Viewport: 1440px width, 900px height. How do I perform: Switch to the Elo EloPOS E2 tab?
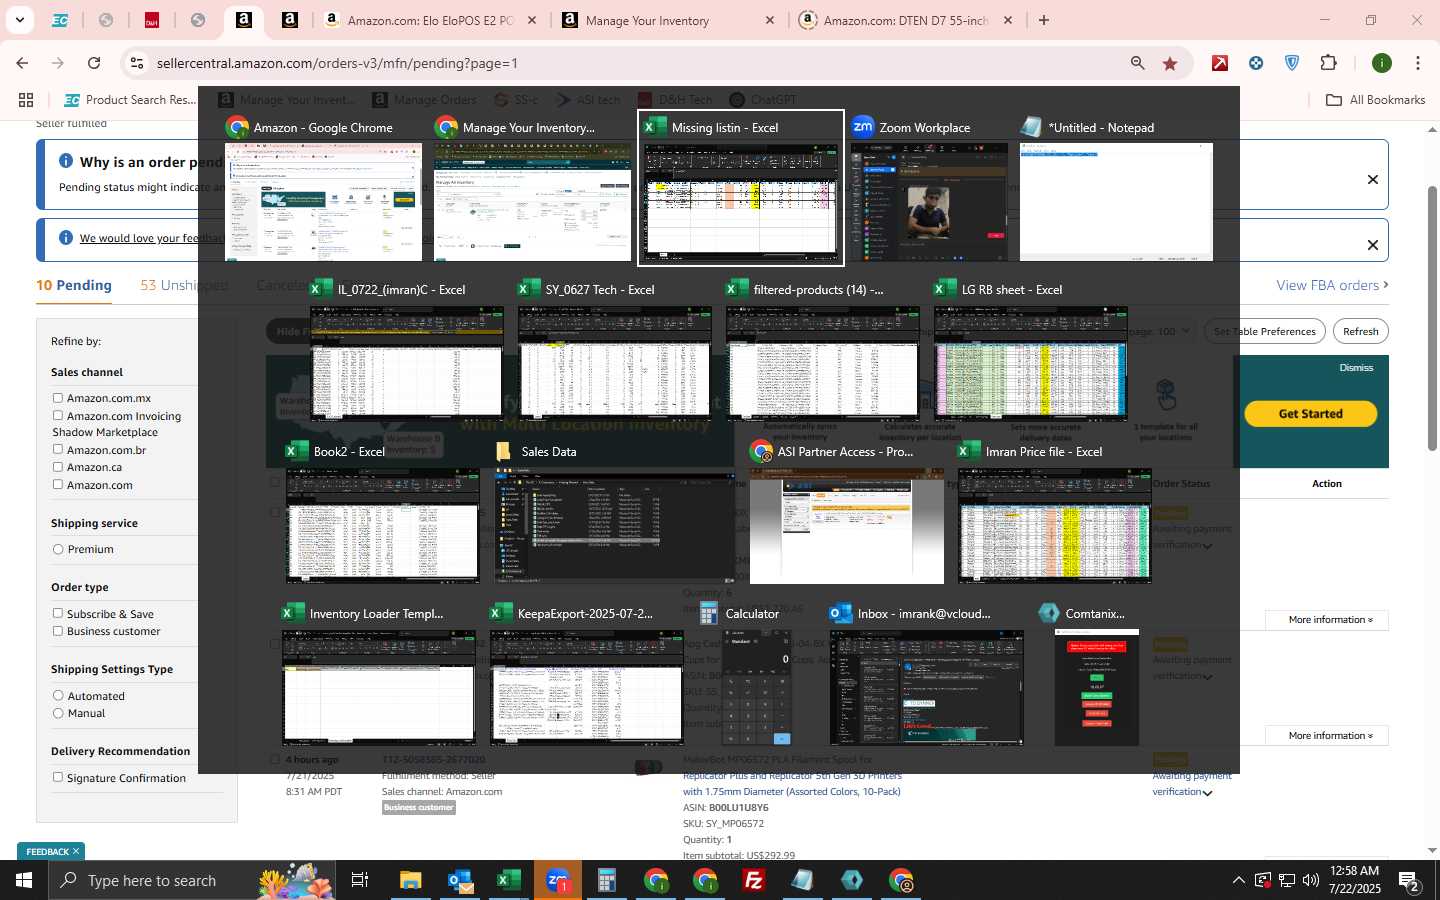click(430, 20)
